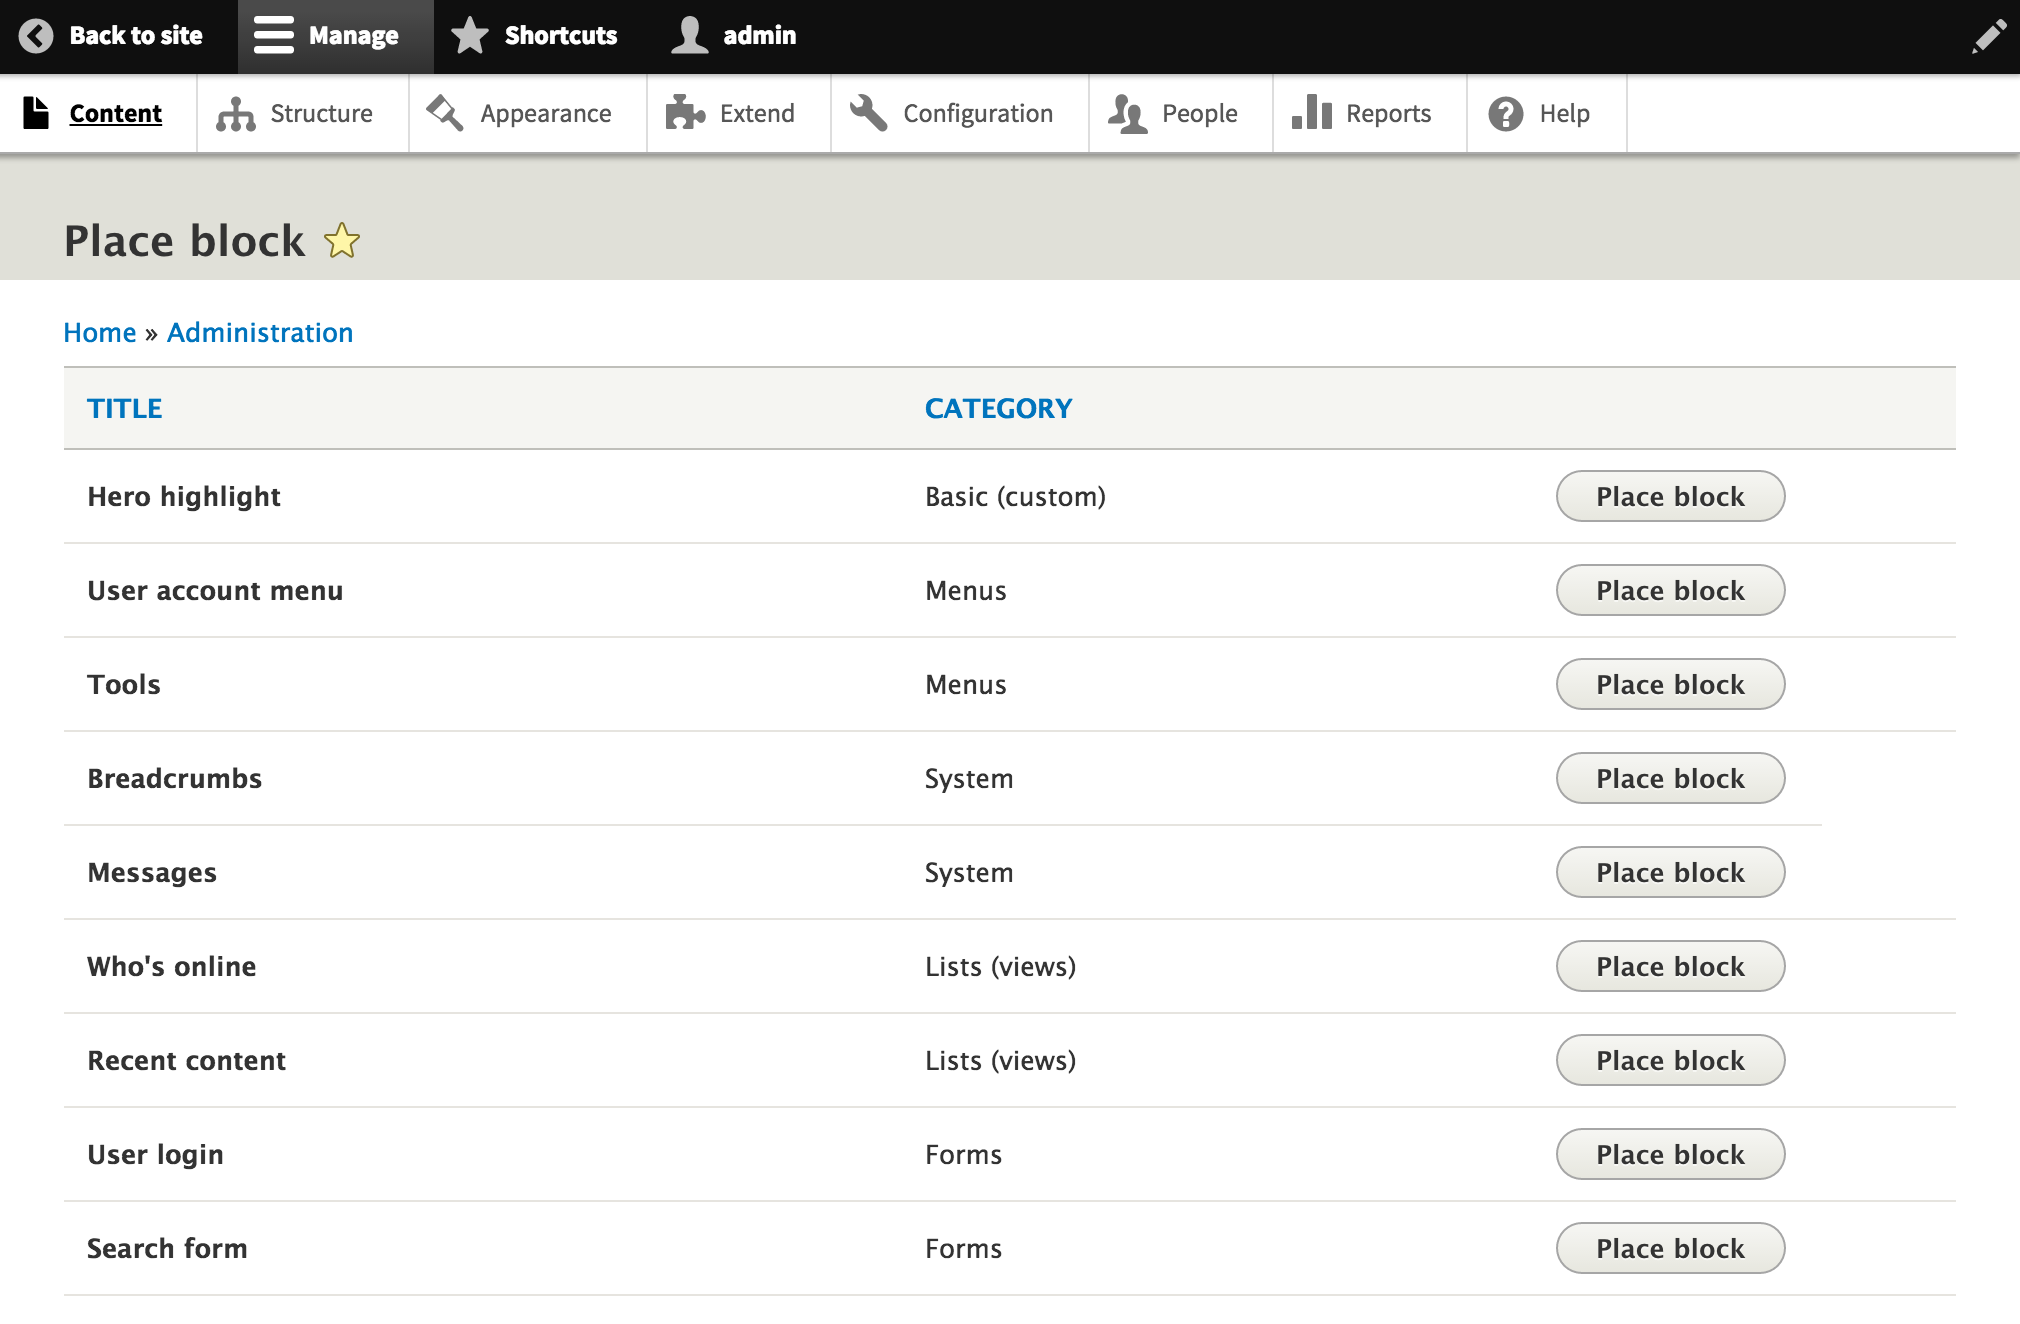
Task: Open the Administration breadcrumb link
Action: (259, 332)
